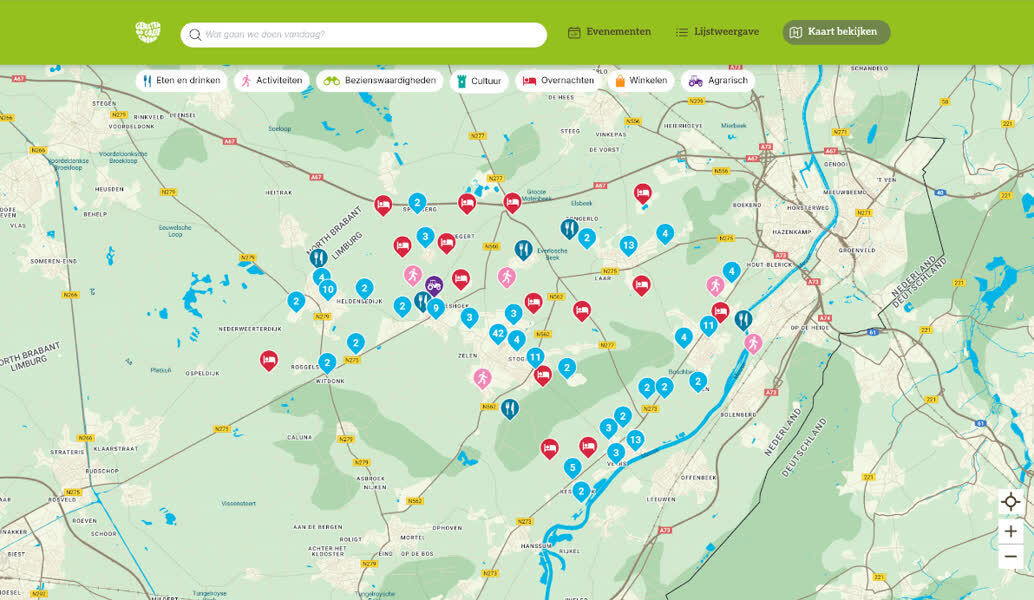Zoom in on the map
This screenshot has width=1034, height=600.
1010,531
